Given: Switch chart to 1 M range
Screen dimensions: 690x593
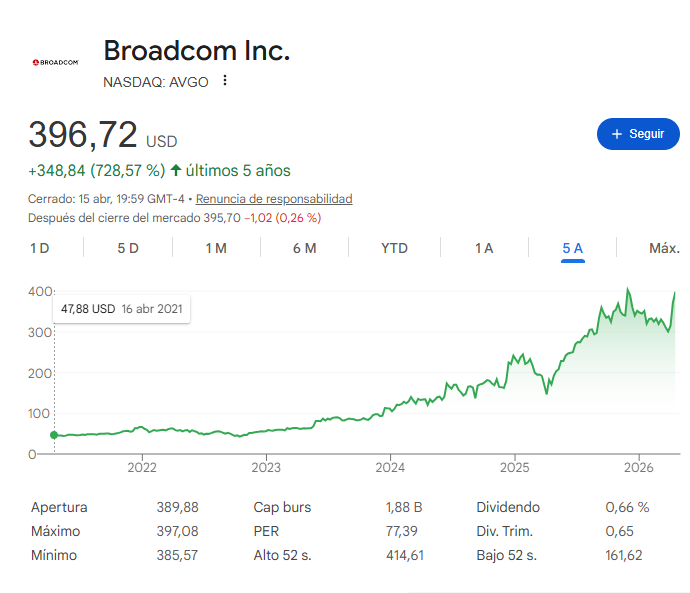Looking at the screenshot, I should [x=216, y=248].
